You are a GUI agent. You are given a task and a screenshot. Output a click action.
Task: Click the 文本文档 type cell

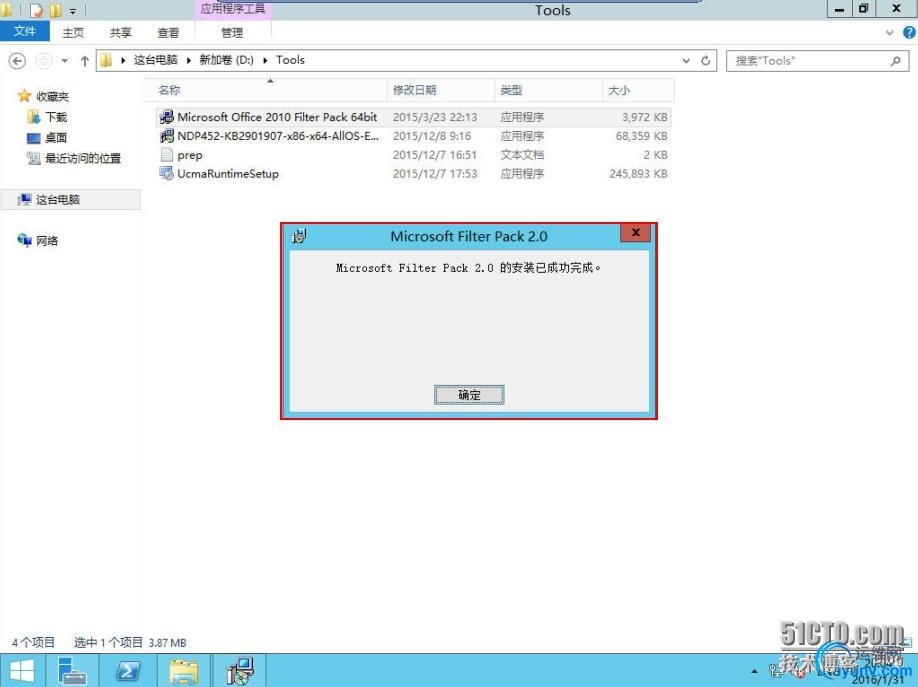click(522, 155)
